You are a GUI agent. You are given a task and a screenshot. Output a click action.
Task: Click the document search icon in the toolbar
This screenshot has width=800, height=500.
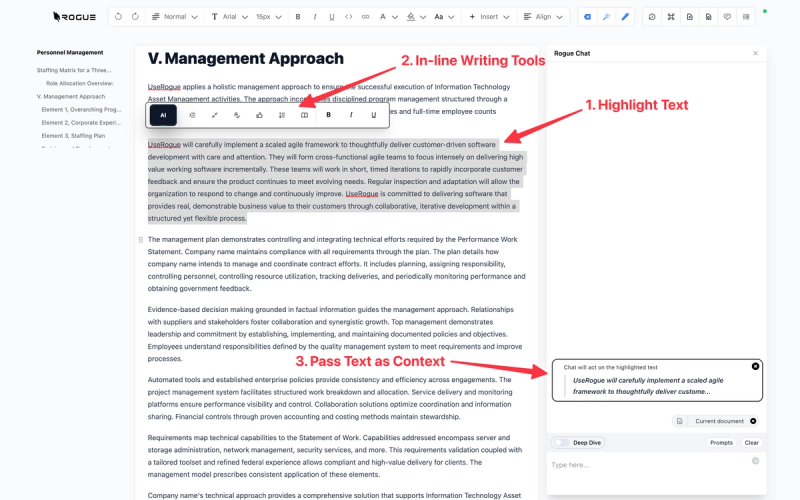(x=709, y=17)
